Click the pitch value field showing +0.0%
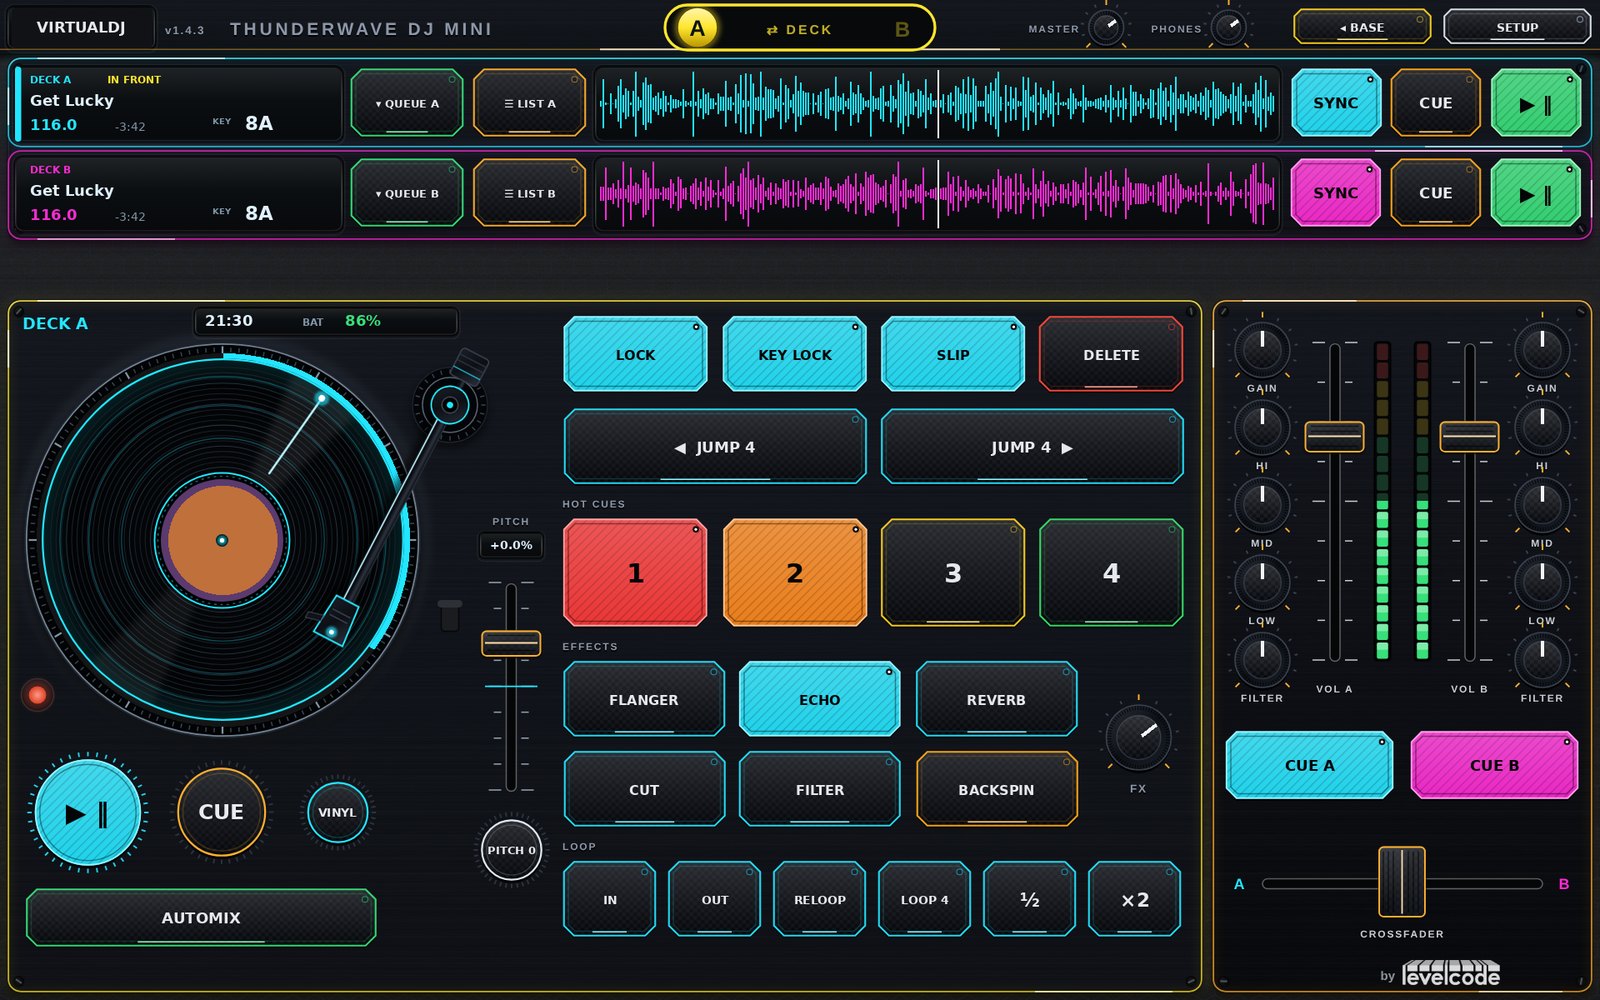Screen dimensions: 1600x1000 click(x=511, y=545)
